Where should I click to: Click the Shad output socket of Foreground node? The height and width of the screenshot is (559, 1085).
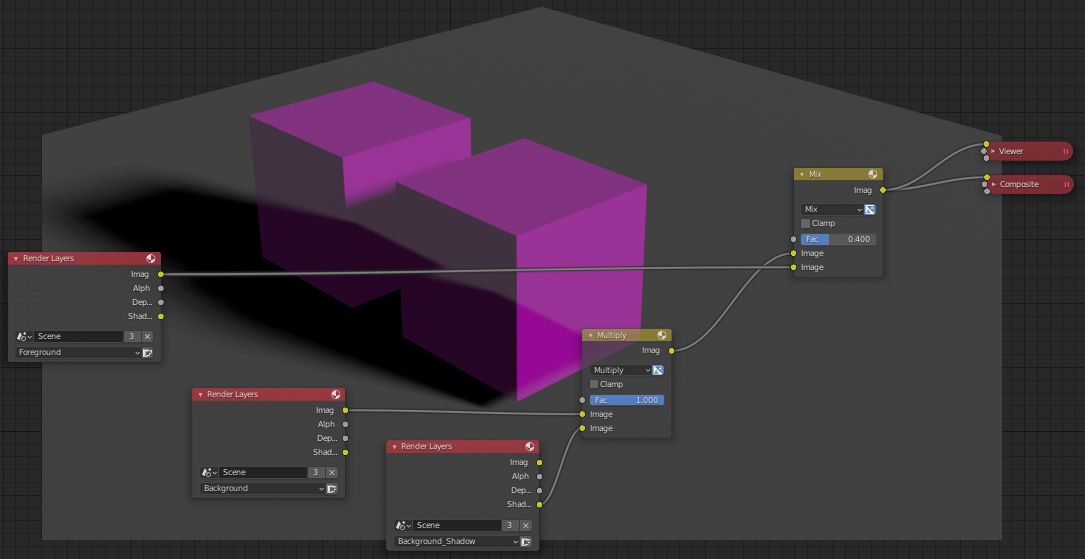(x=161, y=316)
